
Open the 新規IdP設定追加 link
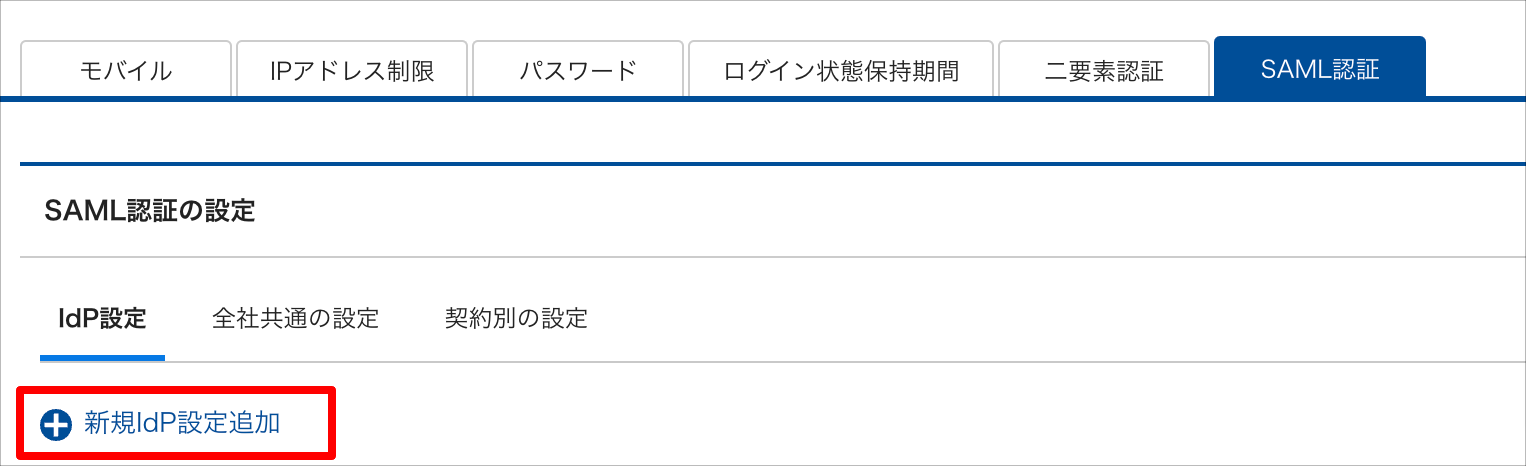coord(181,424)
